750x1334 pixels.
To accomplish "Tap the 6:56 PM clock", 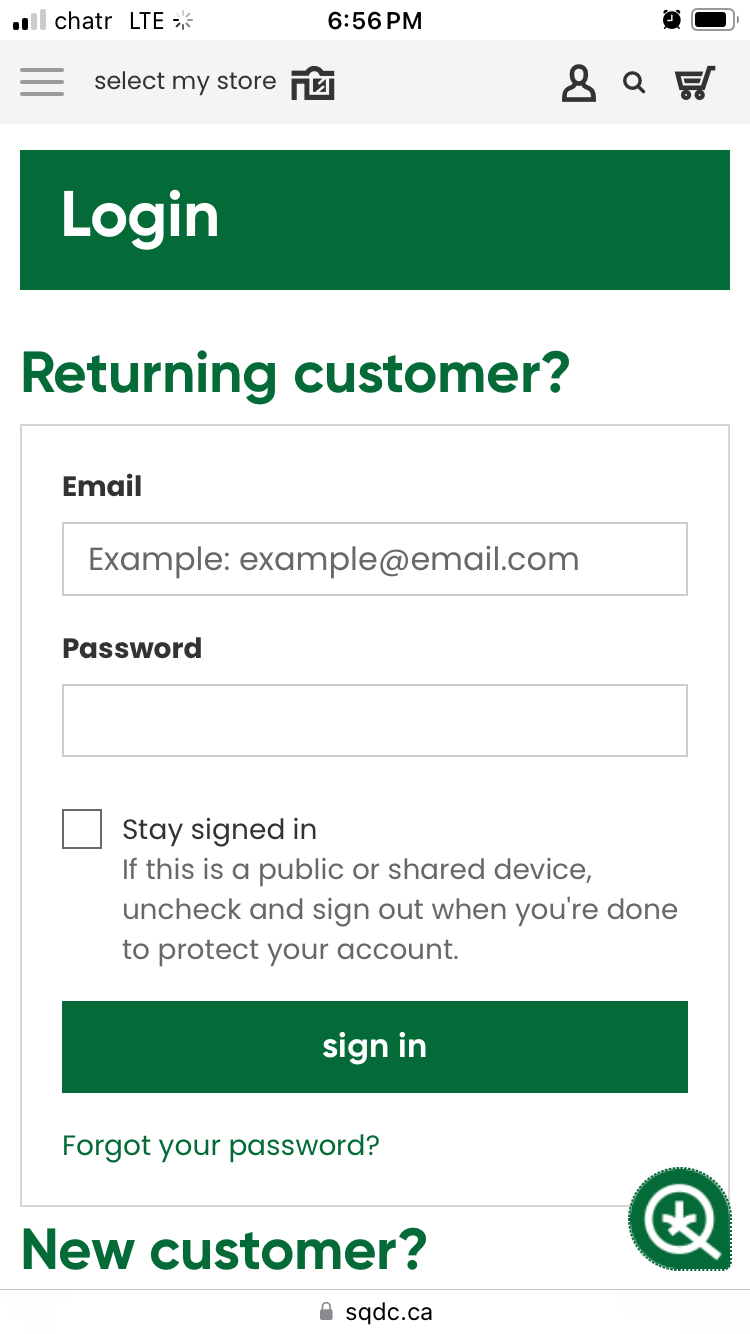I will pyautogui.click(x=375, y=20).
